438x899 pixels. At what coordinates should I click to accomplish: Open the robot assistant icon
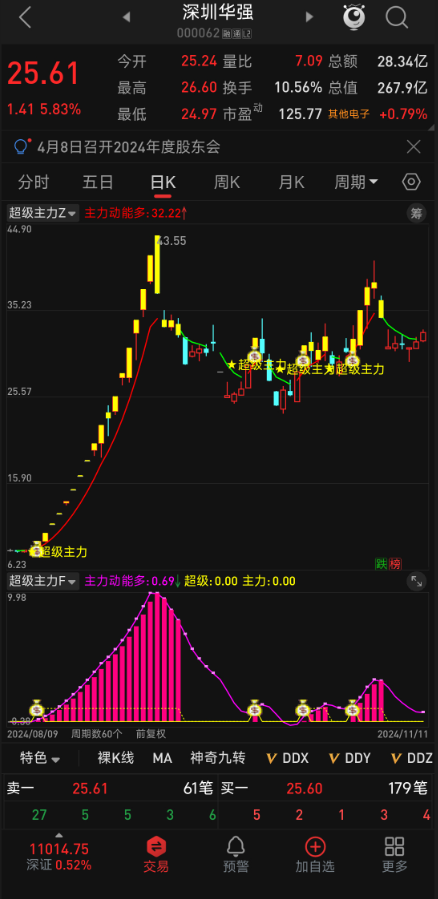354,17
